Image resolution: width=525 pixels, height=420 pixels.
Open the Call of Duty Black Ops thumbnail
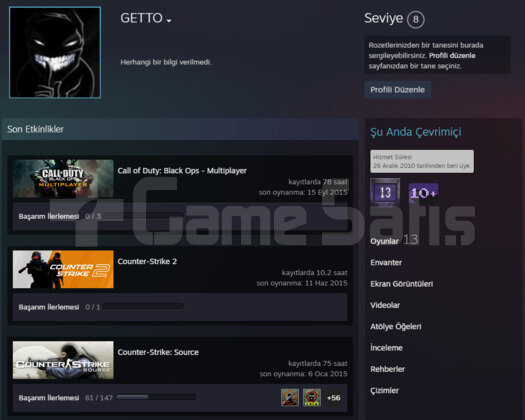click(63, 179)
